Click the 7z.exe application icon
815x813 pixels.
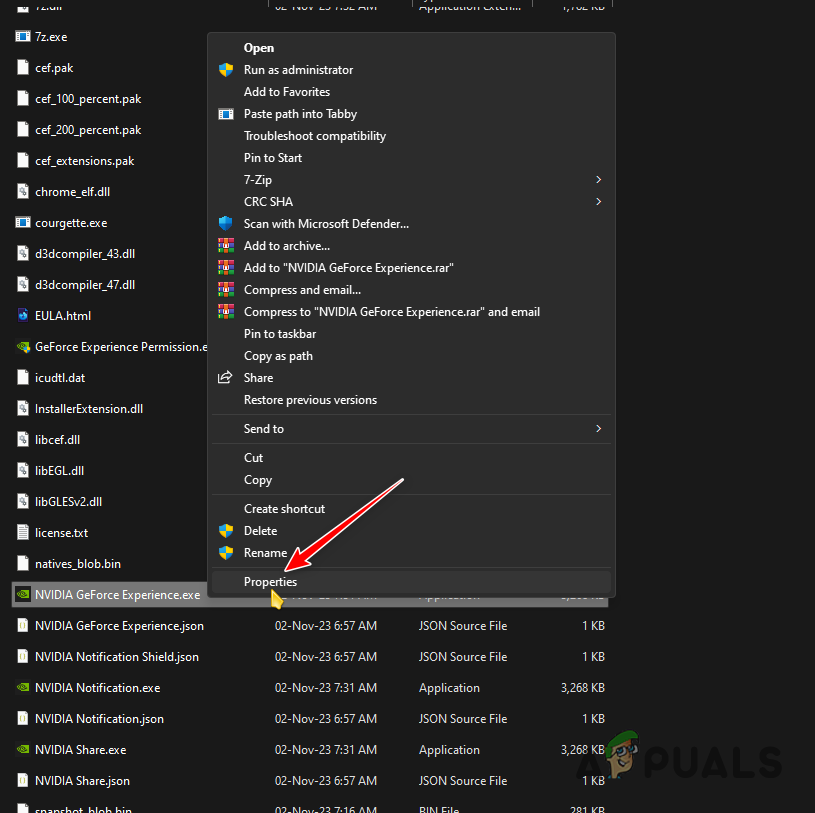[23, 36]
